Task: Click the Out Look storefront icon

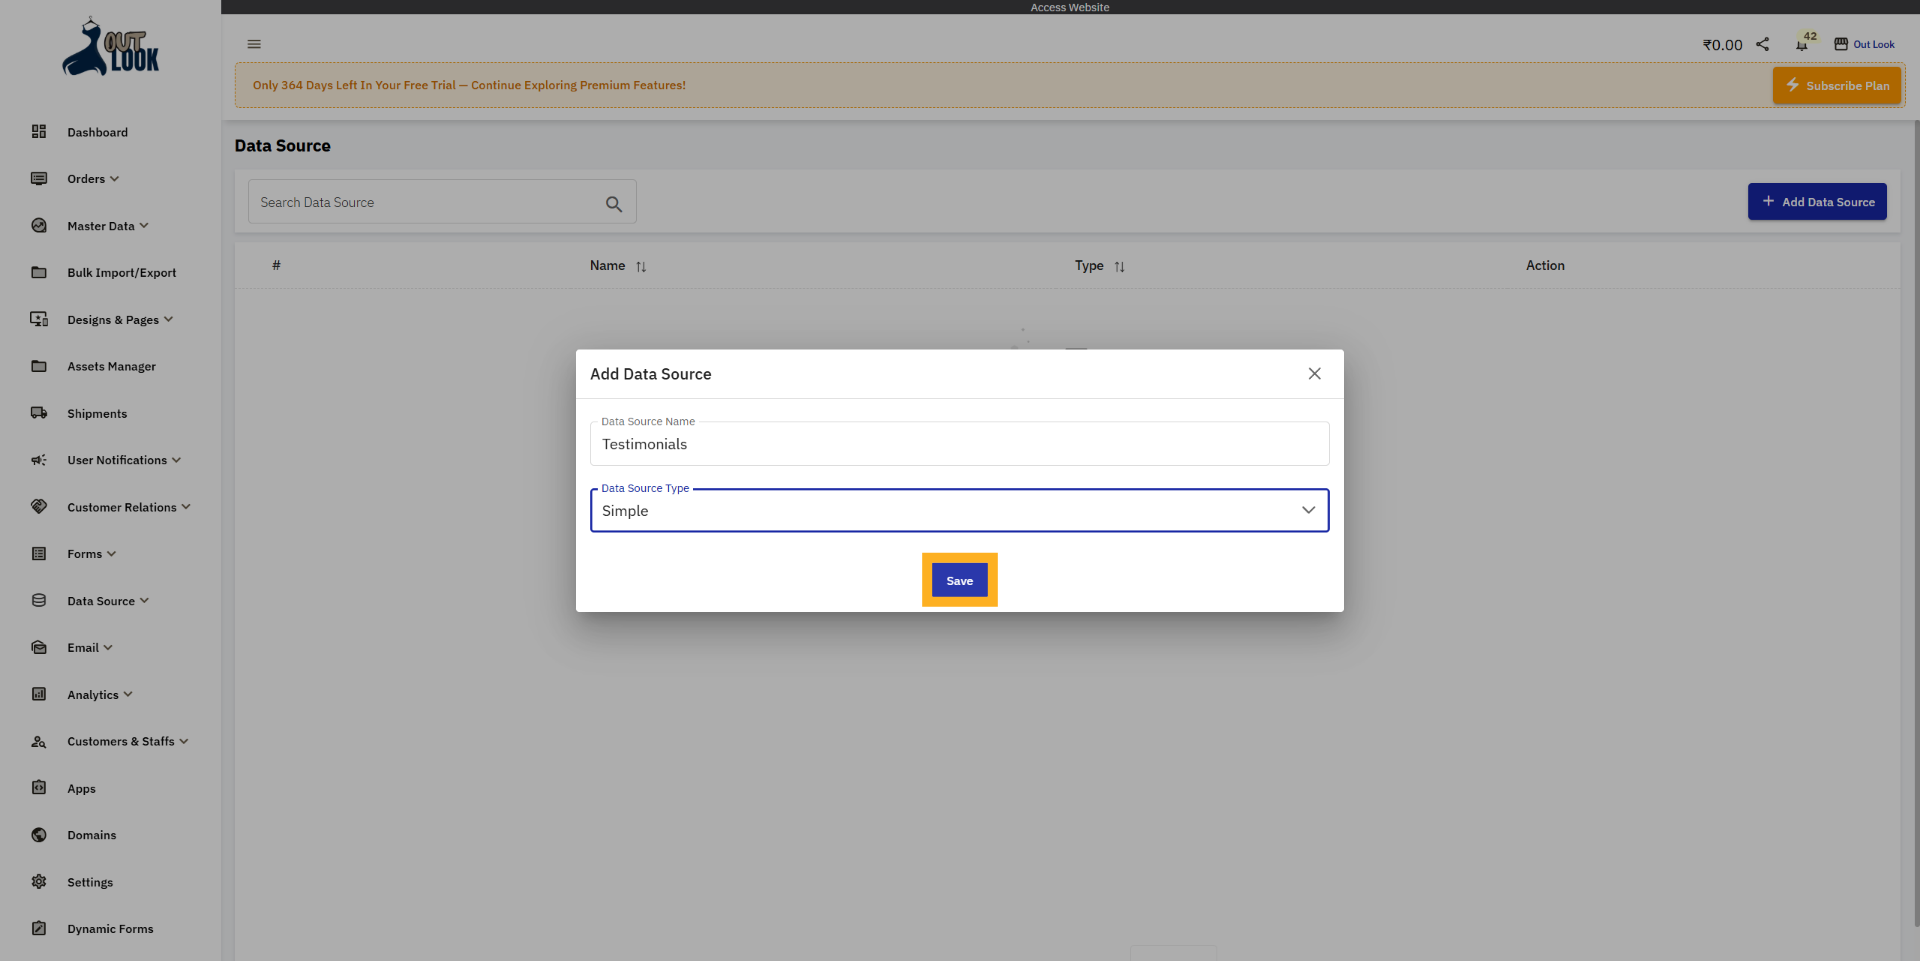Action: (1843, 42)
